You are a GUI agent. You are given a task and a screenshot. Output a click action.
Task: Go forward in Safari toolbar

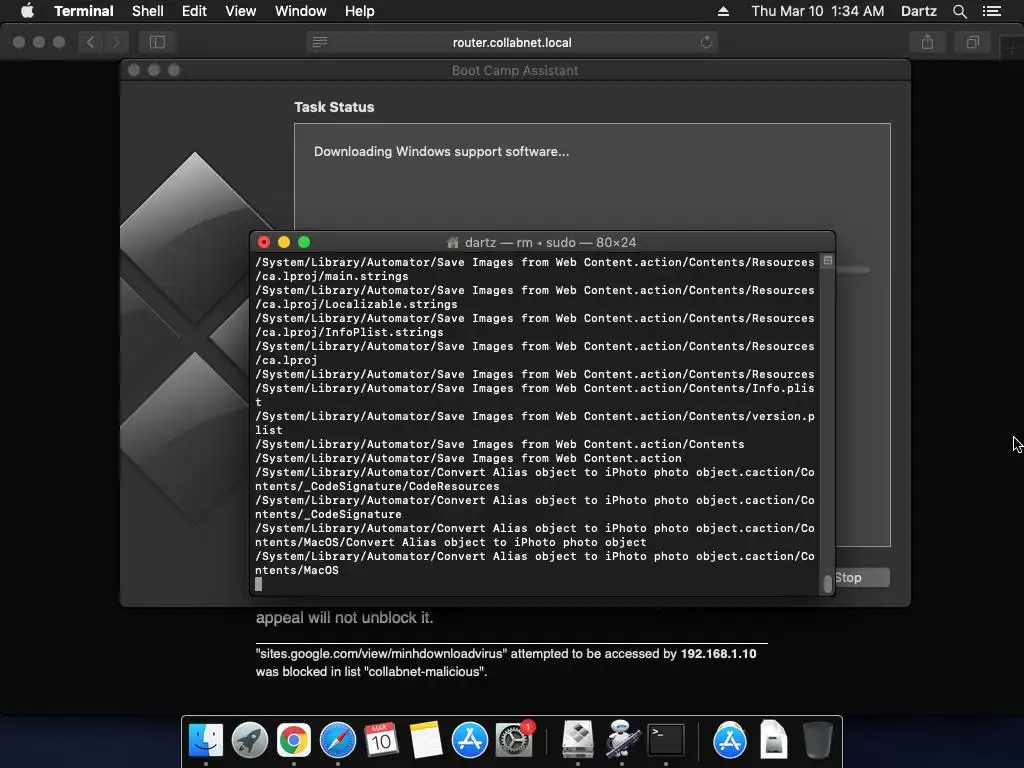116,42
